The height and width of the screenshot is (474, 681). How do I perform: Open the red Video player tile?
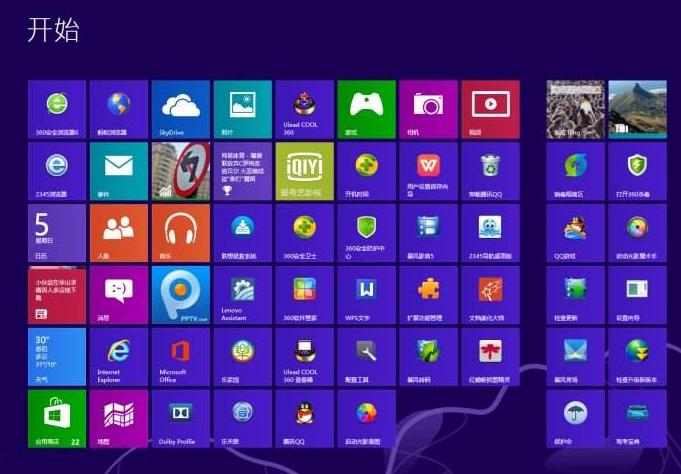(490, 109)
